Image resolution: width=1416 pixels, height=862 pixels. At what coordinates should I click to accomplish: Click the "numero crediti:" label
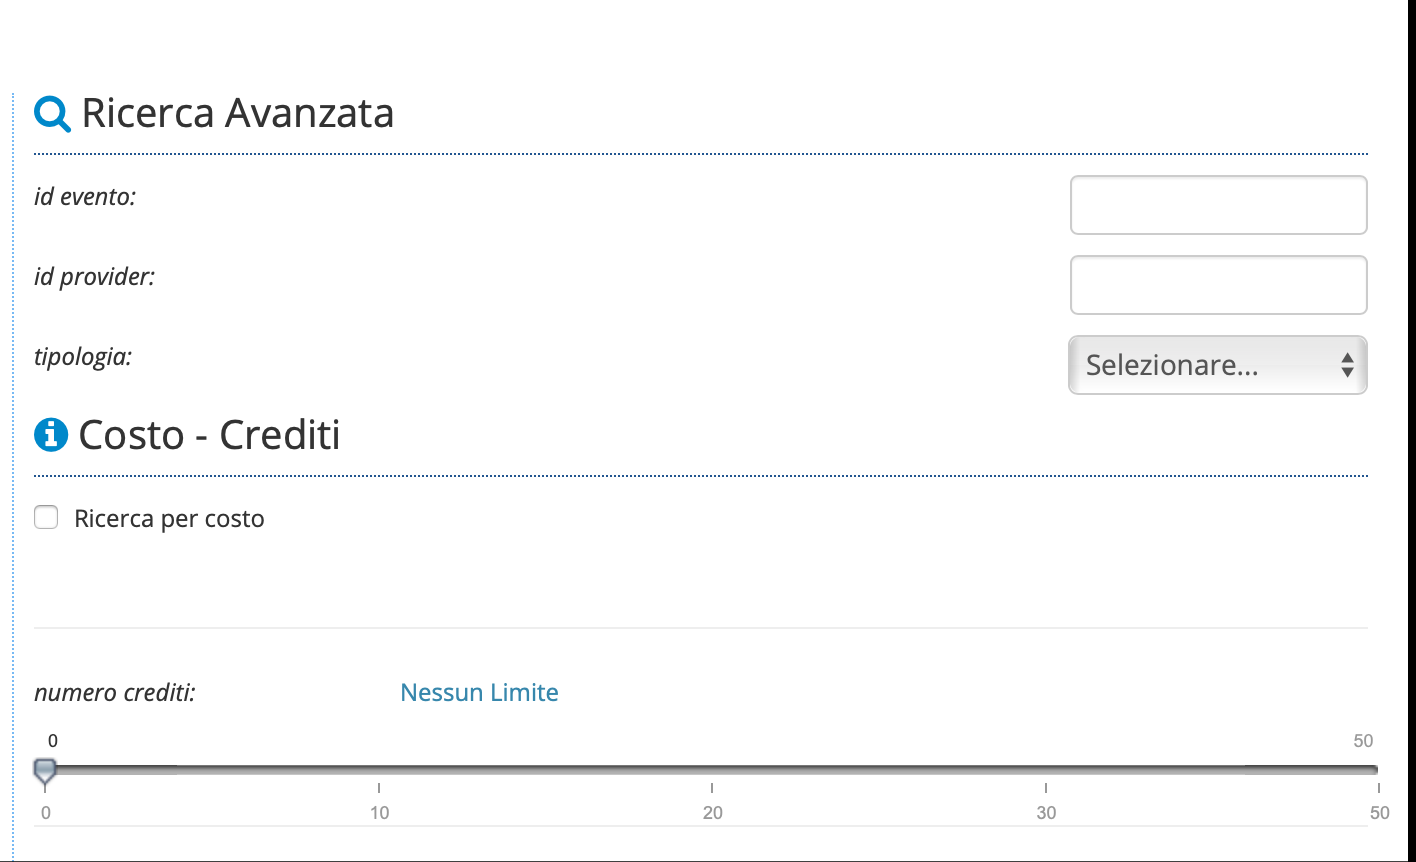pos(115,692)
